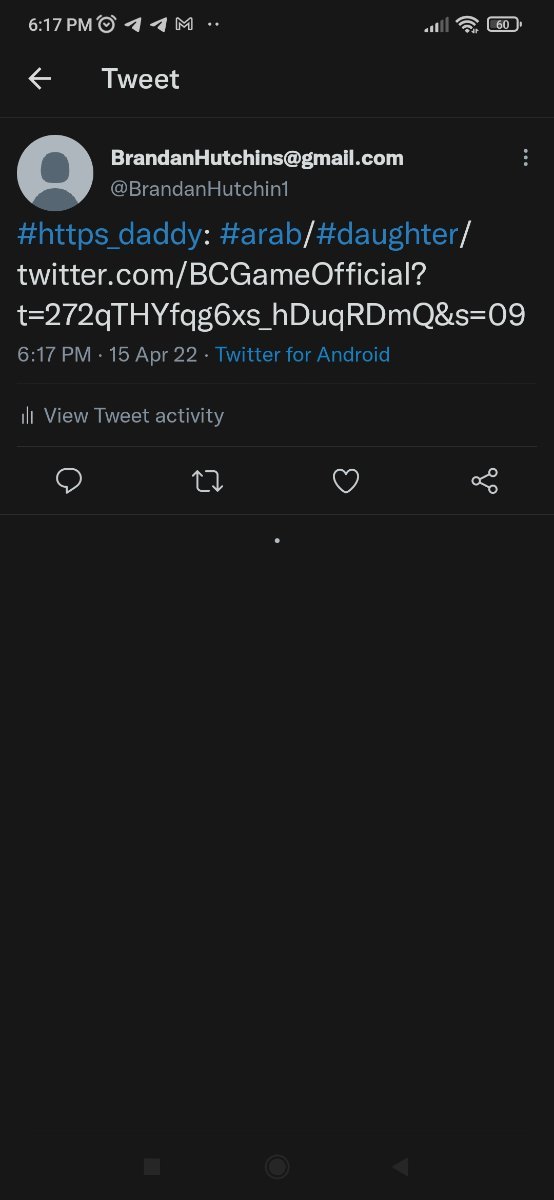Open the tweet's three-dot overflow menu
Viewport: 554px width, 1200px height.
526,158
